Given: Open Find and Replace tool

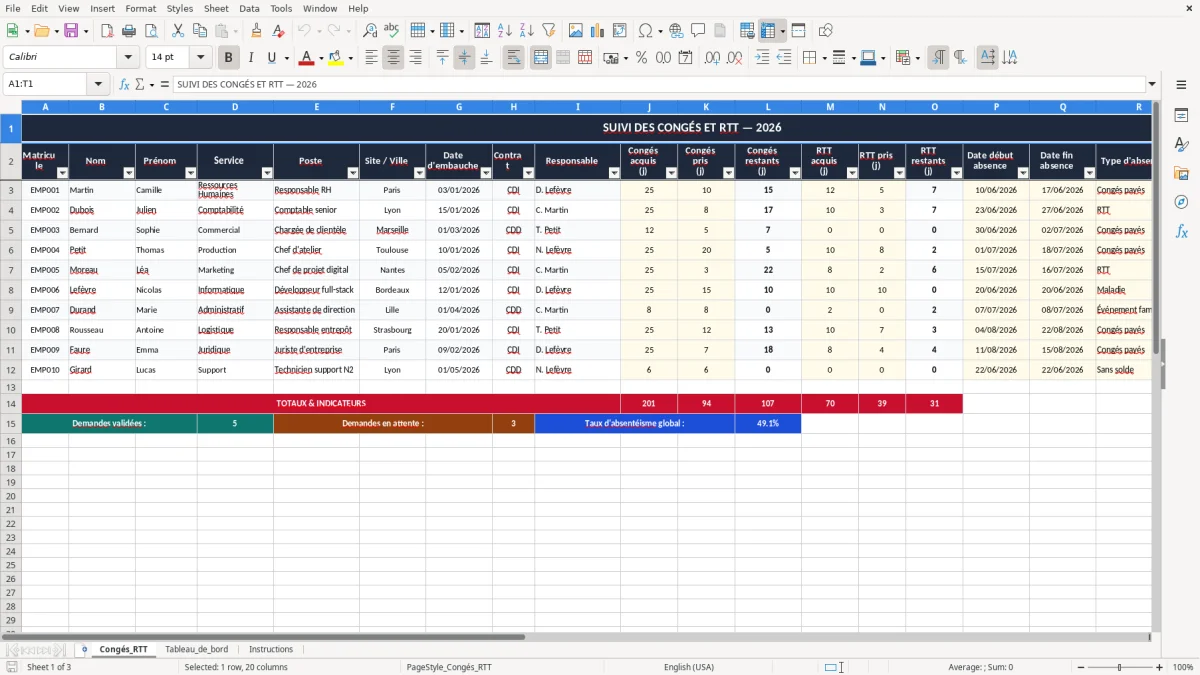Looking at the screenshot, I should (370, 31).
